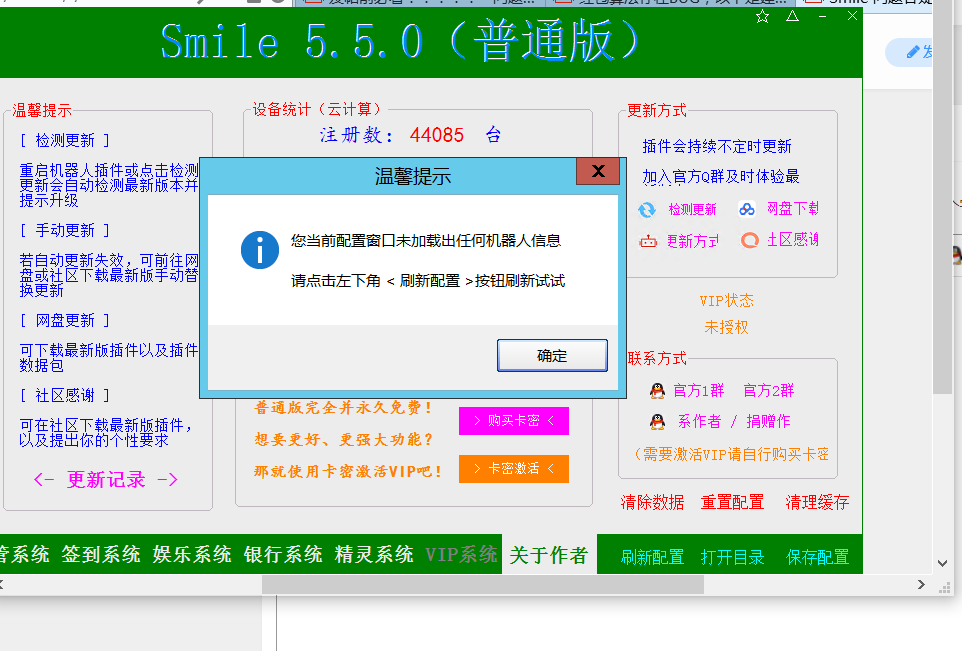Click the triangle icon in title bar
The width and height of the screenshot is (962, 651).
(x=792, y=16)
